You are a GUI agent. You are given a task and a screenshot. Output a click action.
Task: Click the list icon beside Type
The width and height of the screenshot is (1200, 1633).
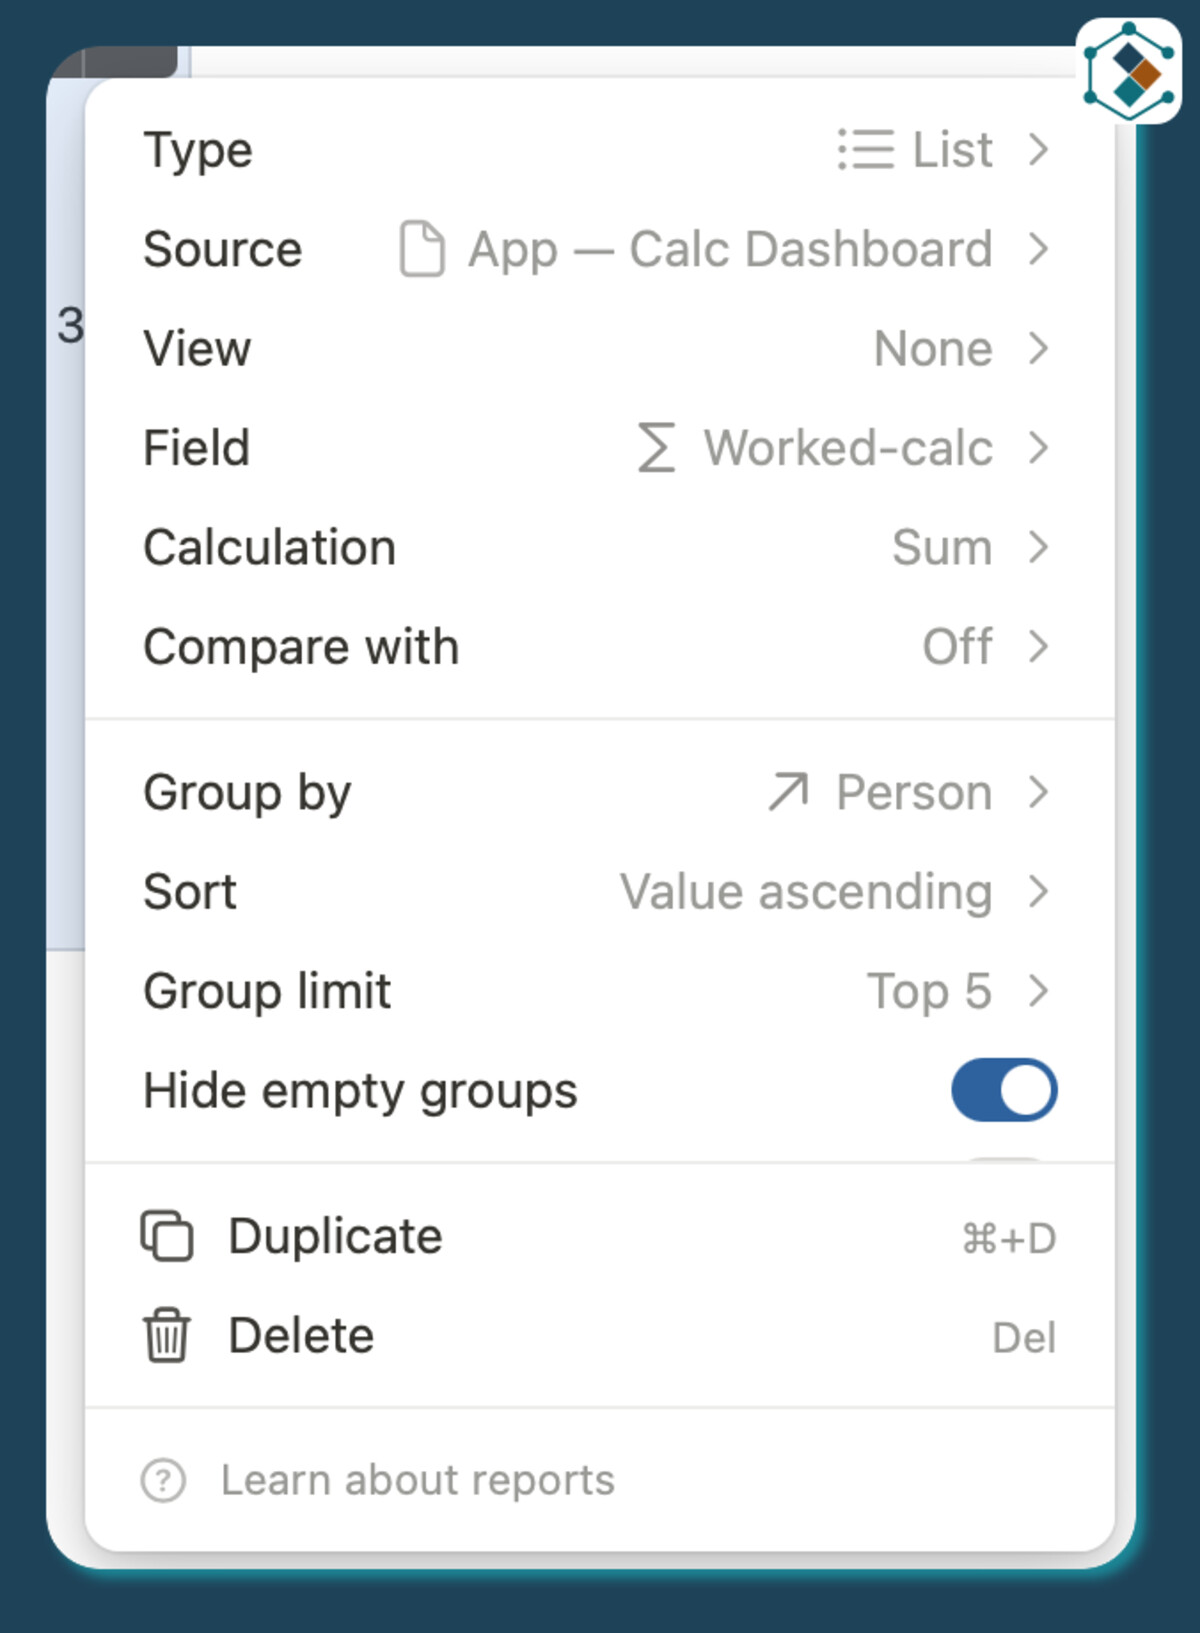(x=865, y=150)
